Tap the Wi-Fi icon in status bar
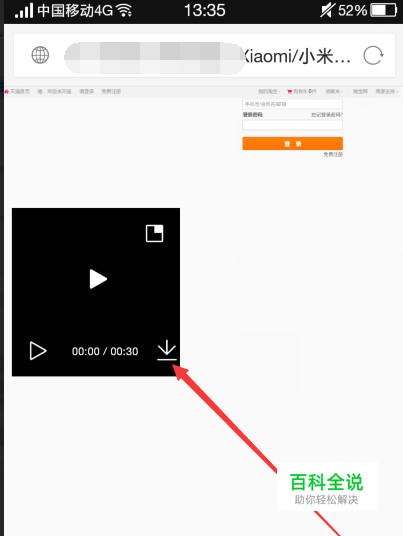This screenshot has height=536, width=403. click(124, 11)
